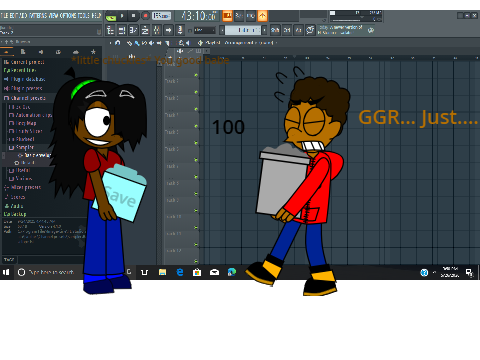Open the Windows Start menu
Screen dimensions: 480x360
[6, 272]
